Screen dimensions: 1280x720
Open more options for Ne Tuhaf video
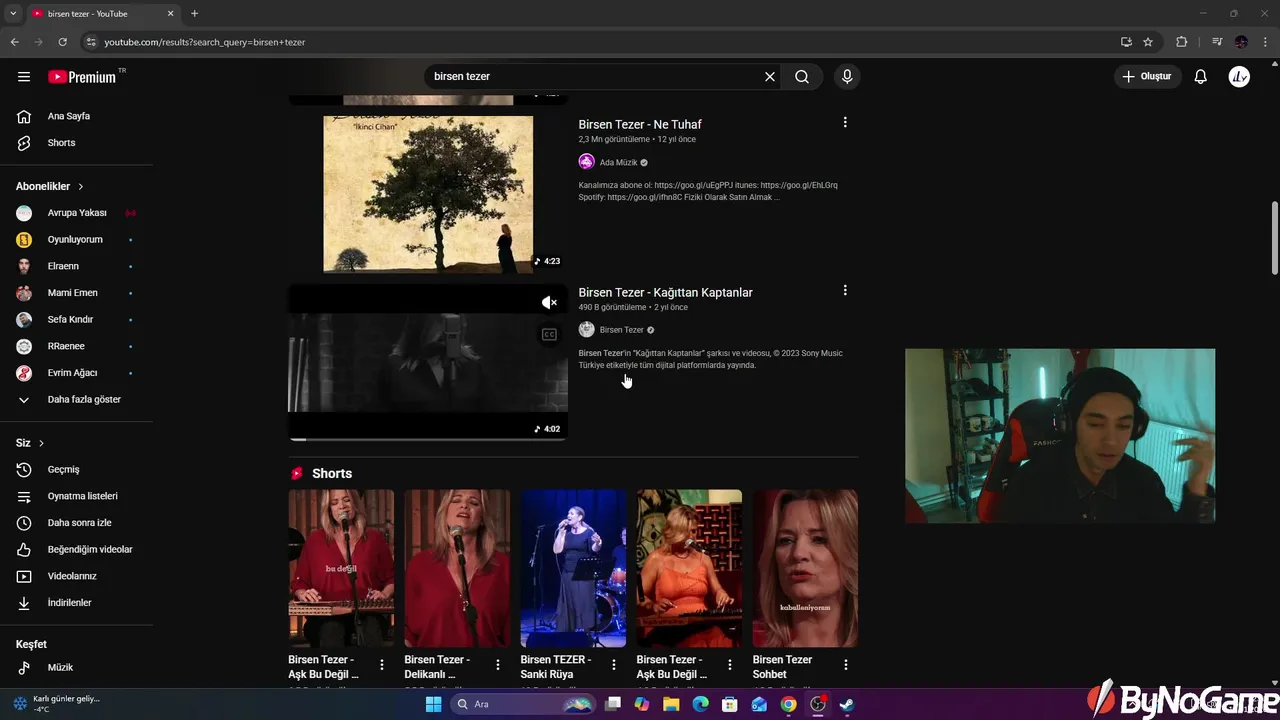845,122
